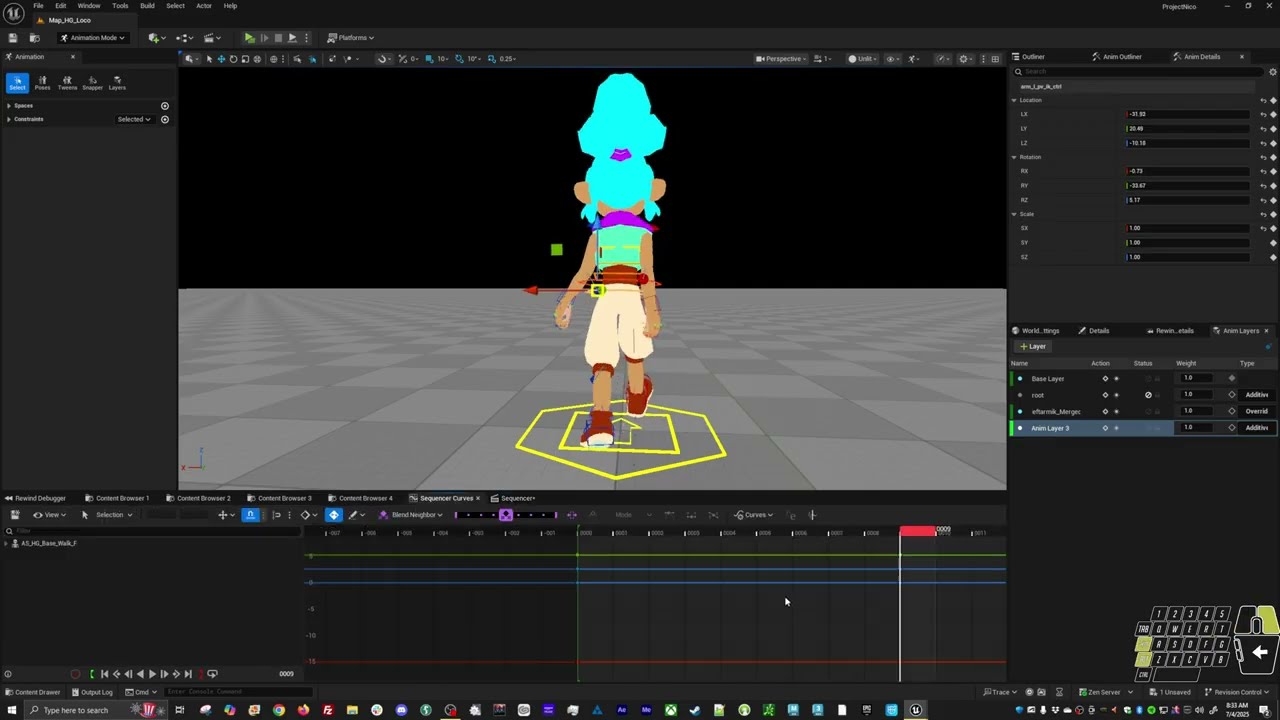Open the File menu

tap(38, 6)
